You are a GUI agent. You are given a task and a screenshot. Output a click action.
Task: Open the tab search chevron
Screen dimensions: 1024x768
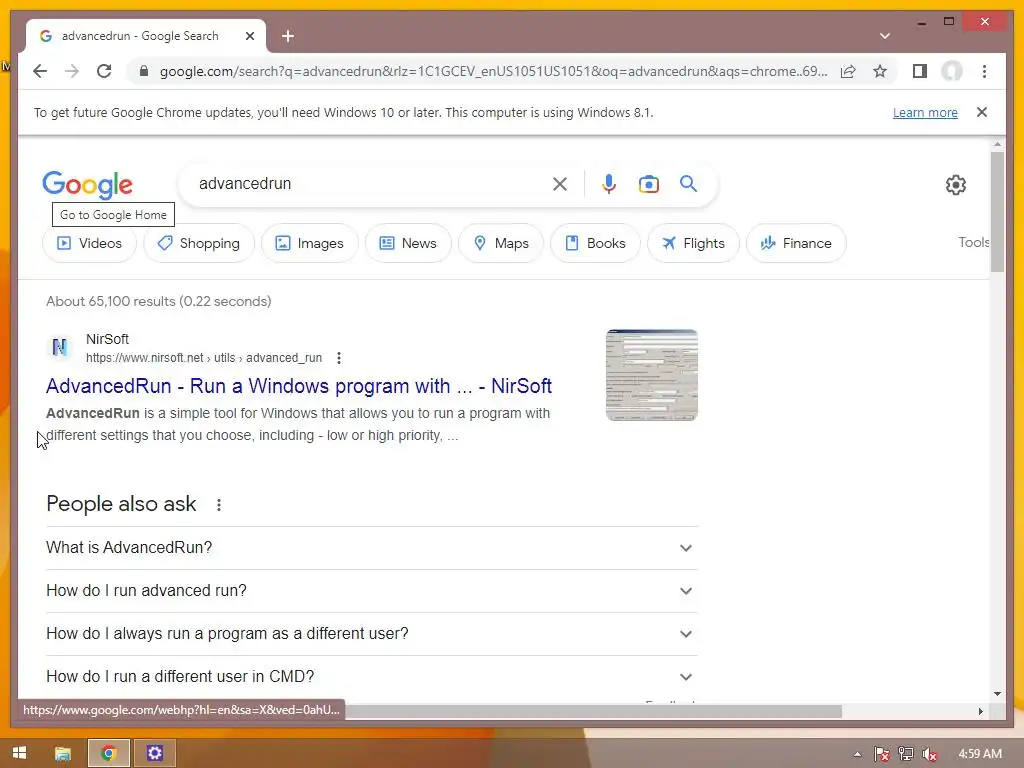click(884, 36)
